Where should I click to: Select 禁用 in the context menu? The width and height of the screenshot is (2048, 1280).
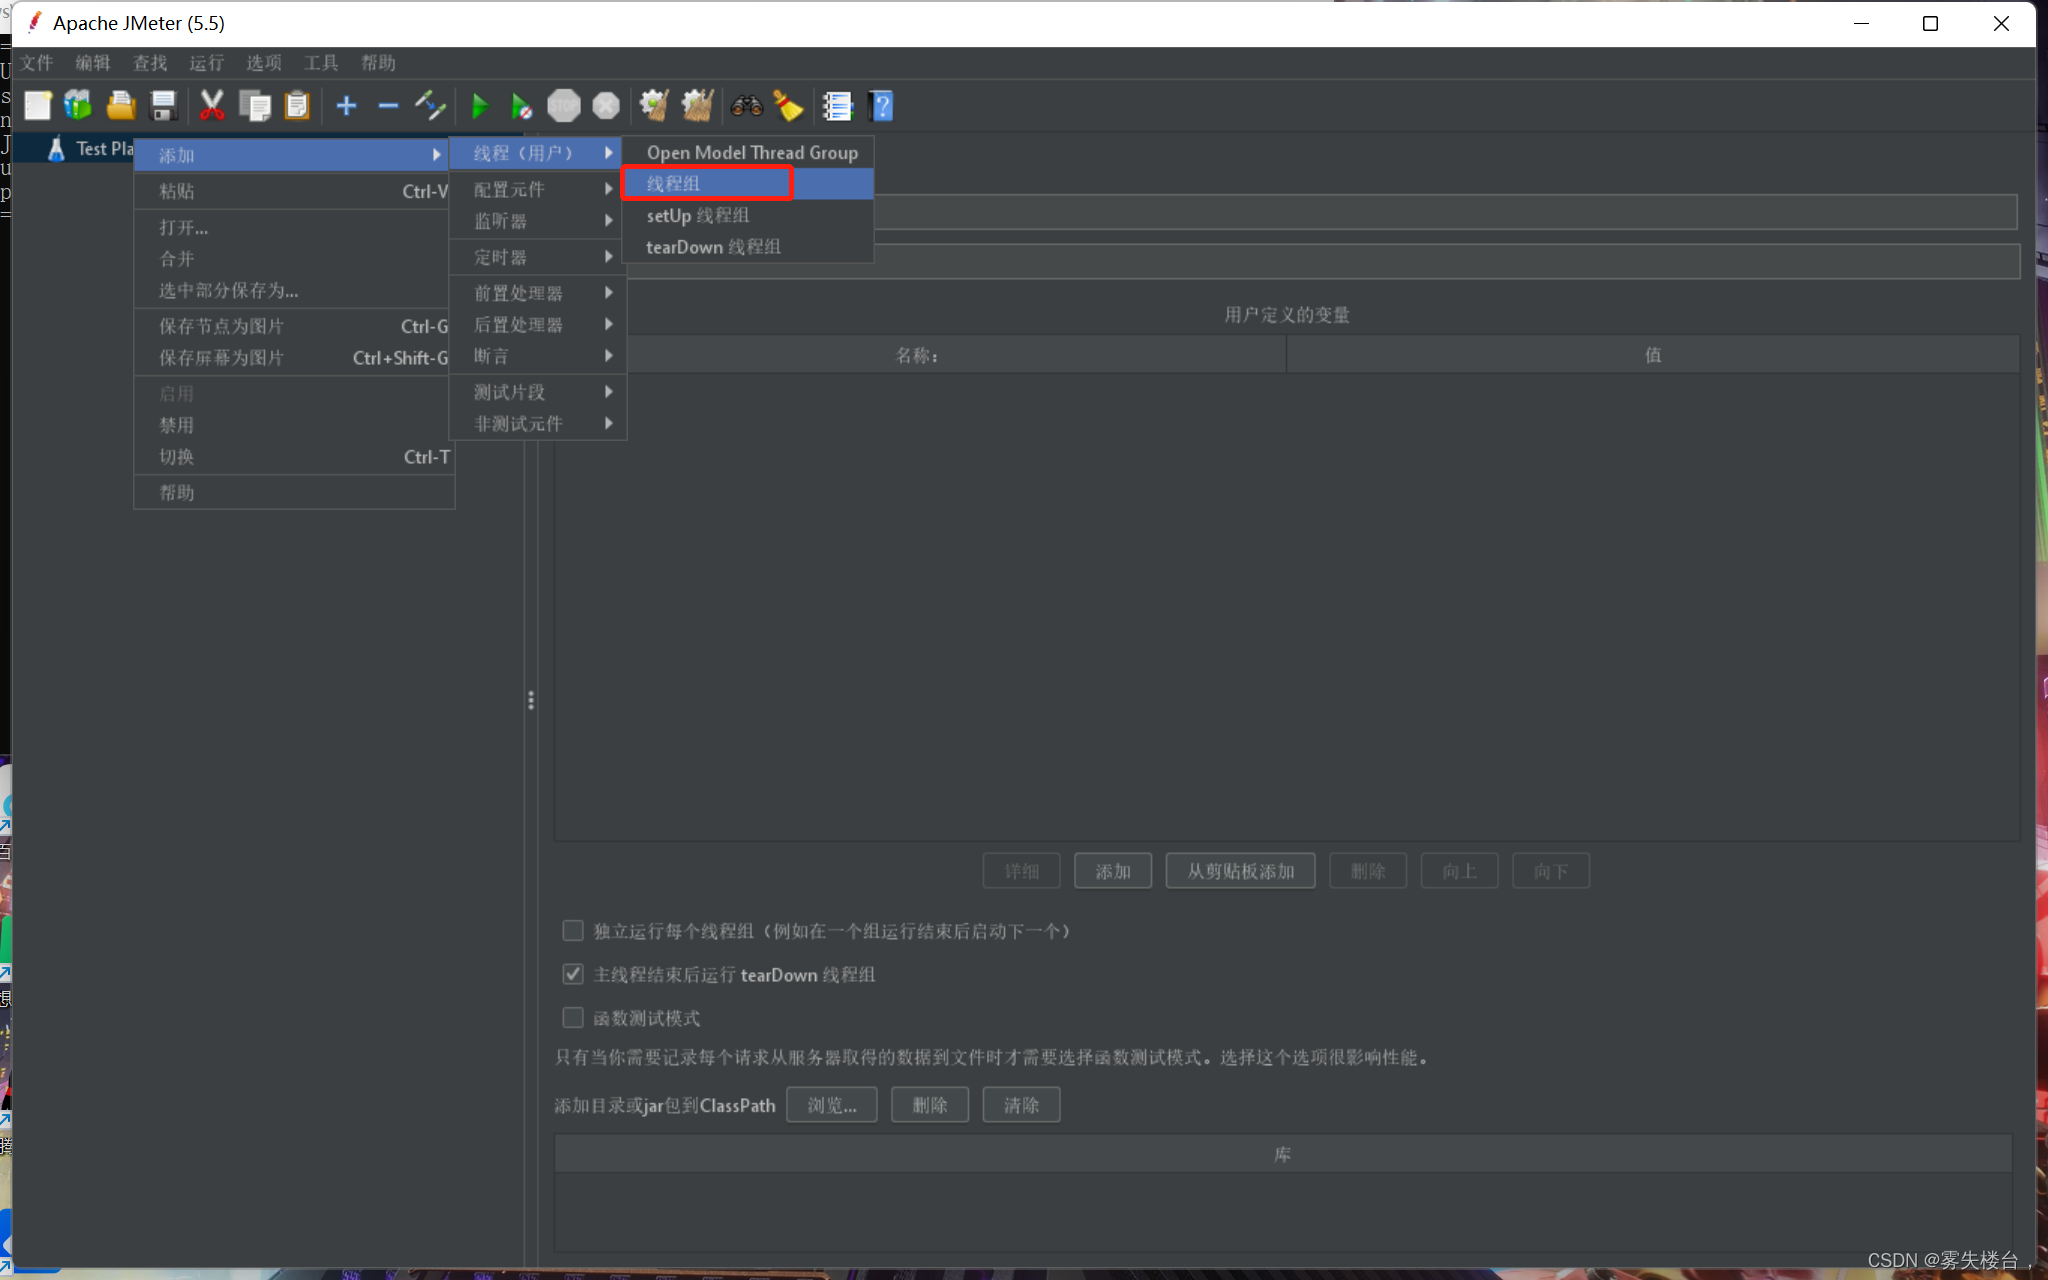pyautogui.click(x=292, y=425)
